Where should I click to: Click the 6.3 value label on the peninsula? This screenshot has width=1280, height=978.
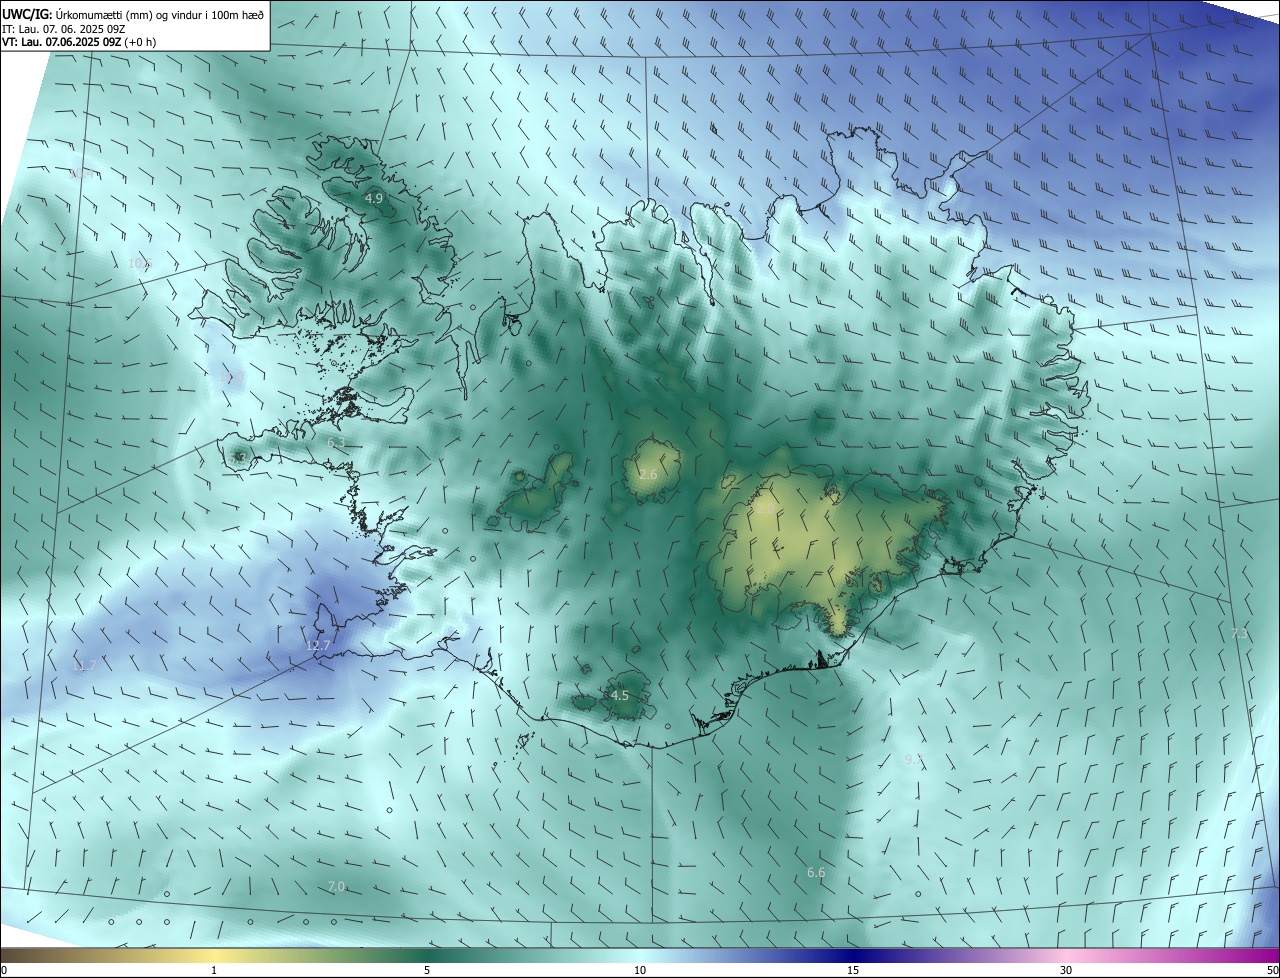click(336, 442)
